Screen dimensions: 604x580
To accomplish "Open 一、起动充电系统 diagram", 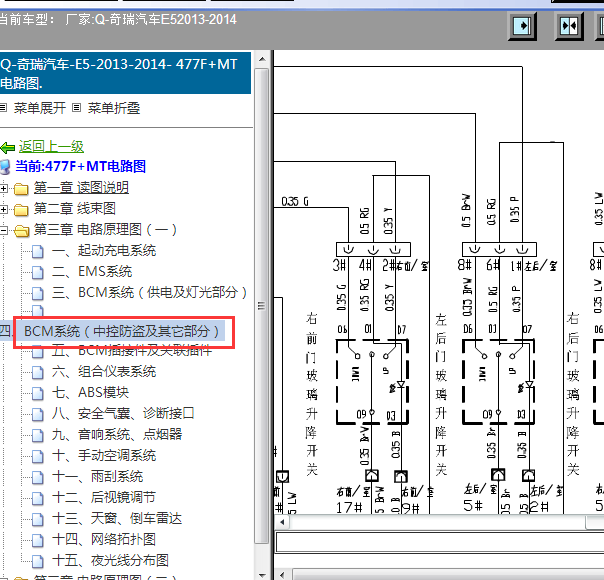I will click(104, 251).
